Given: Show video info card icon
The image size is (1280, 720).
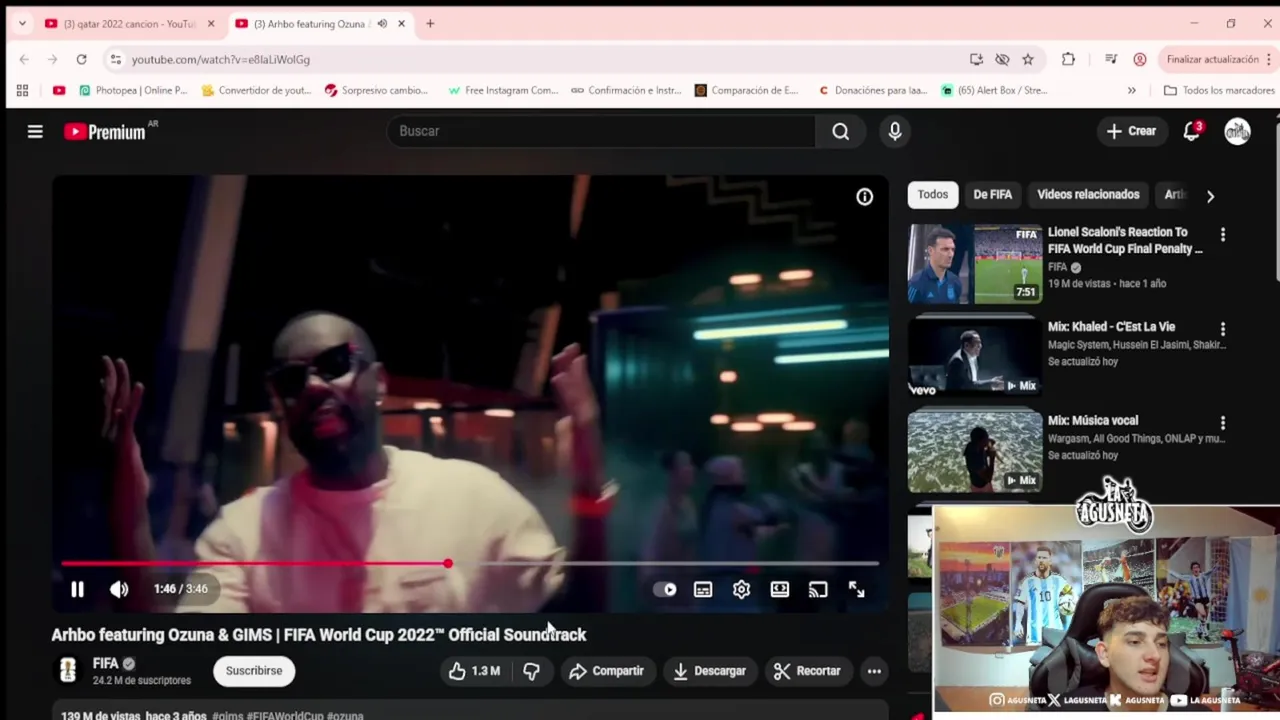Looking at the screenshot, I should click(865, 197).
